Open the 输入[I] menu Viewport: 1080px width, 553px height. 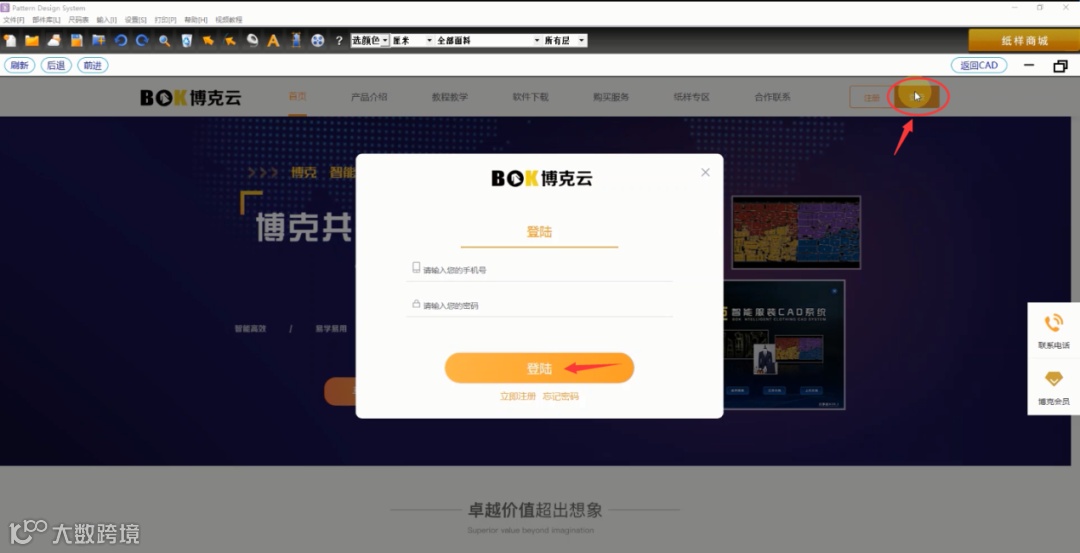pyautogui.click(x=107, y=20)
